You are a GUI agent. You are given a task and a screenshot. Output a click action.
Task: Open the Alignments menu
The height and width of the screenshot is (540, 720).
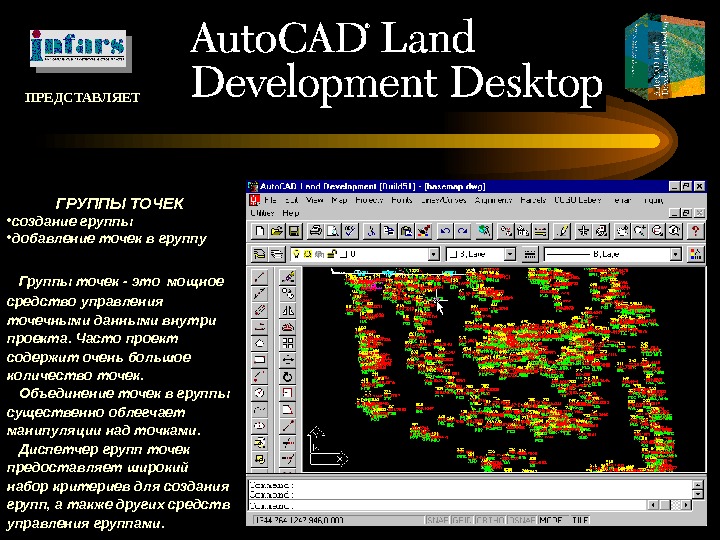(493, 200)
